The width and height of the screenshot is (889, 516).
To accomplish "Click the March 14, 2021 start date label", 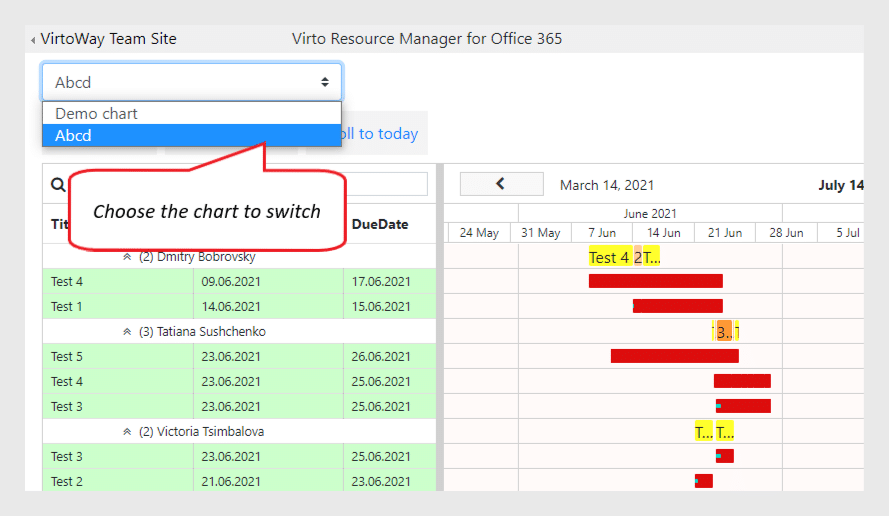I will (607, 185).
